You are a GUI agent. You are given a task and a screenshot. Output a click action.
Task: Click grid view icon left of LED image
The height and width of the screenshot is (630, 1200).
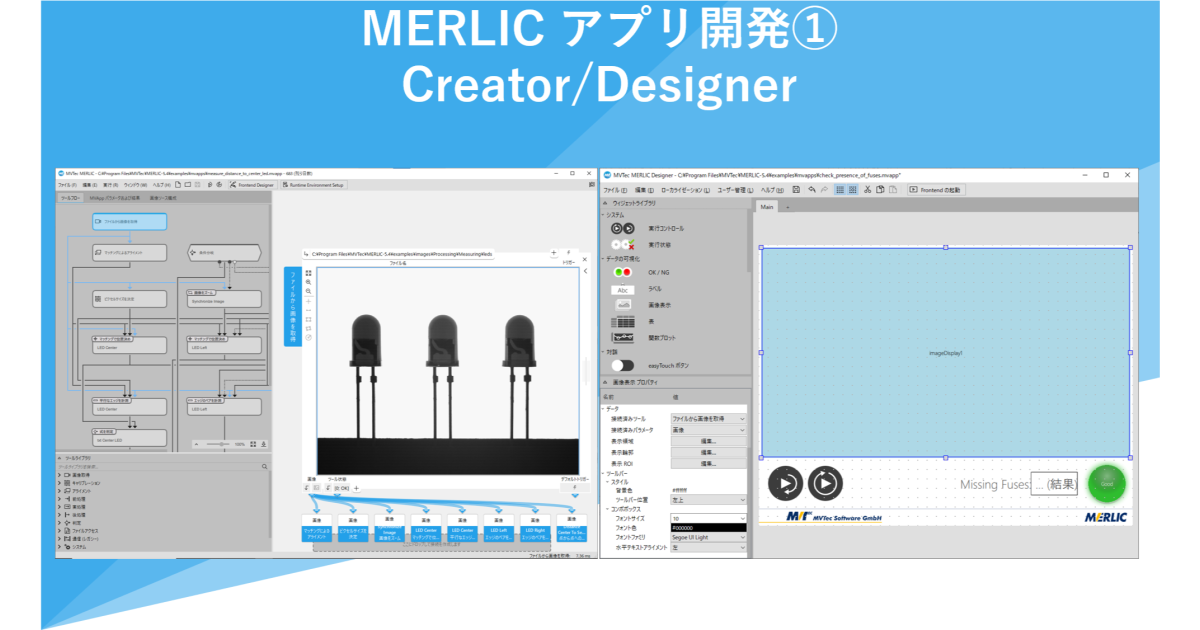[x=309, y=272]
